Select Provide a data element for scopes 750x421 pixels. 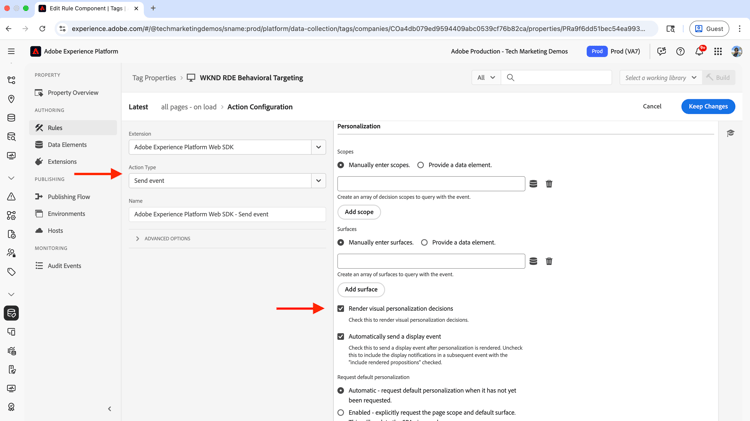pyautogui.click(x=420, y=165)
